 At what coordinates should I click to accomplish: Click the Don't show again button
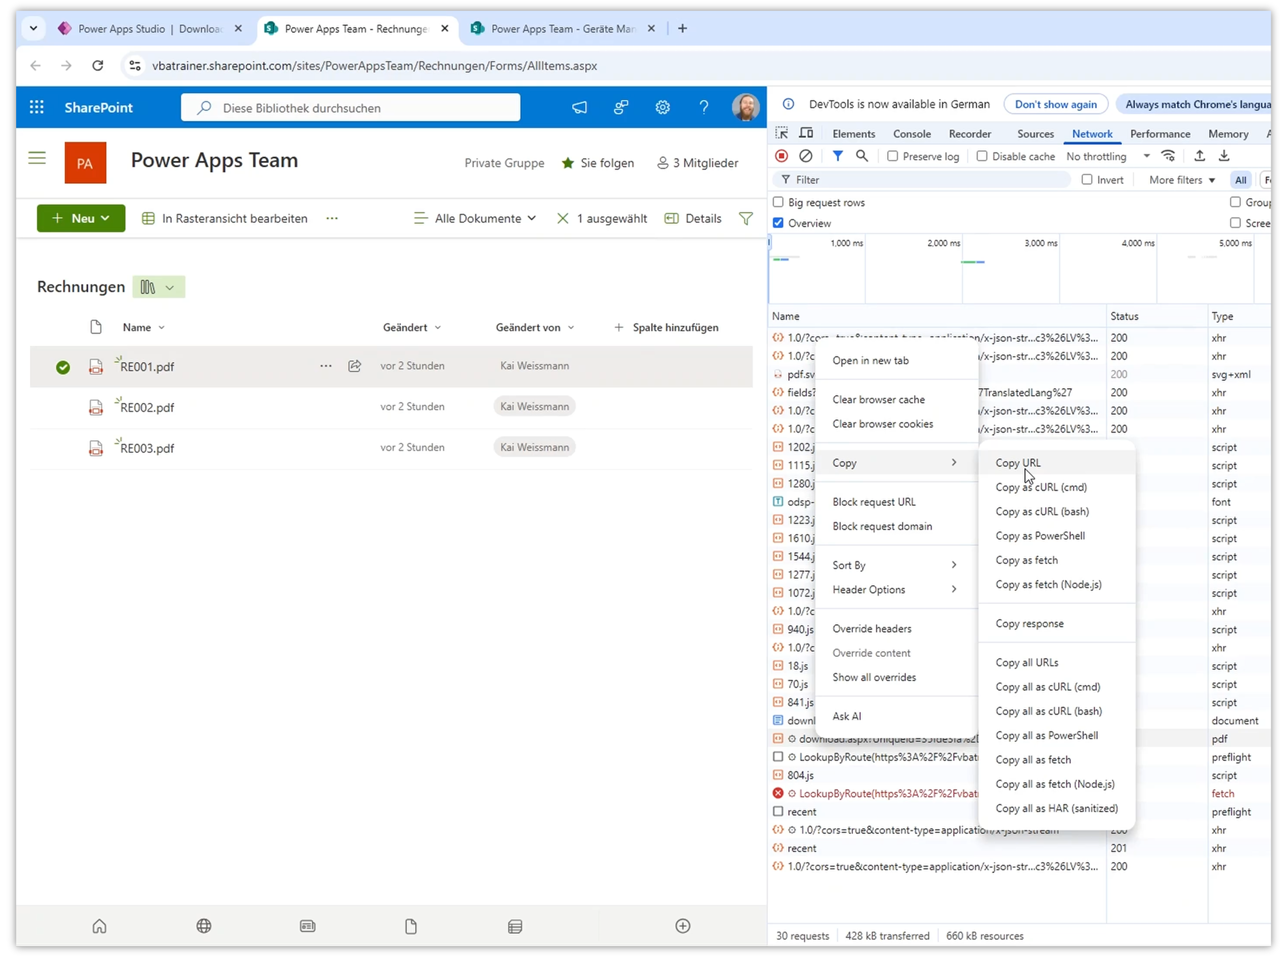coord(1055,104)
